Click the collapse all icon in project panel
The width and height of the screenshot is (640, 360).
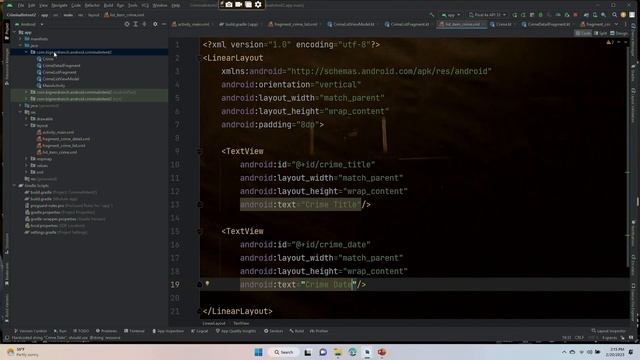pos(144,24)
